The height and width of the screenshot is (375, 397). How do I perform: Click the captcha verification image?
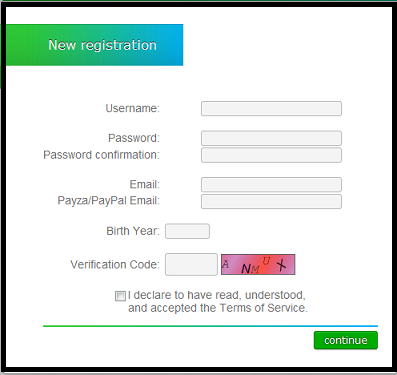coord(258,264)
